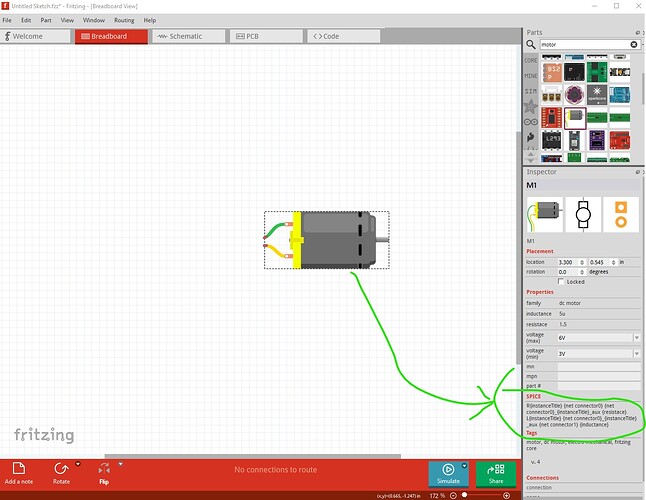Viewport: 646px width, 500px height.
Task: Select the DC motor part thumbnail
Action: 574,117
